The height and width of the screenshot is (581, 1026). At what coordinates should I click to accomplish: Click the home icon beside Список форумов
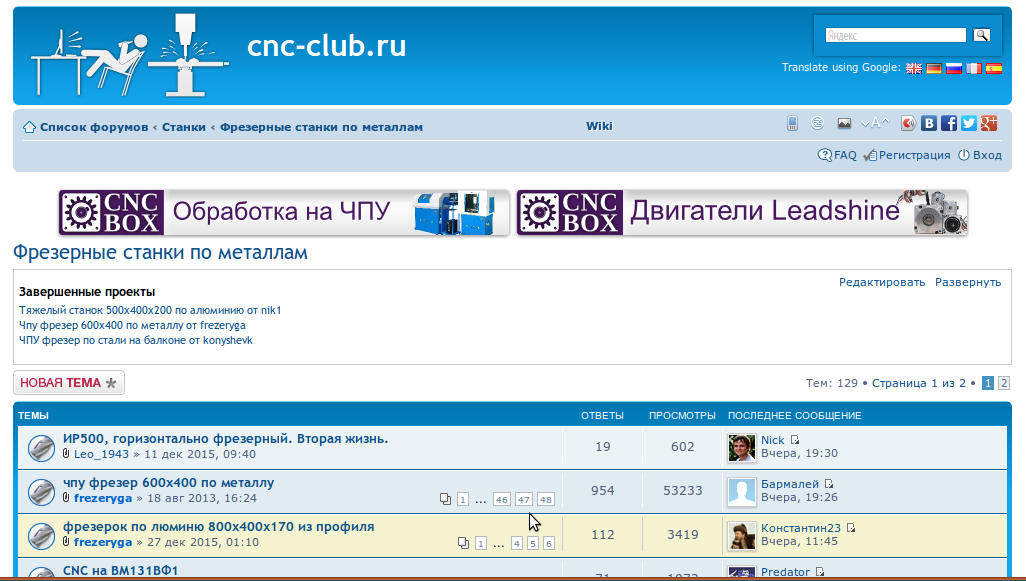click(29, 127)
